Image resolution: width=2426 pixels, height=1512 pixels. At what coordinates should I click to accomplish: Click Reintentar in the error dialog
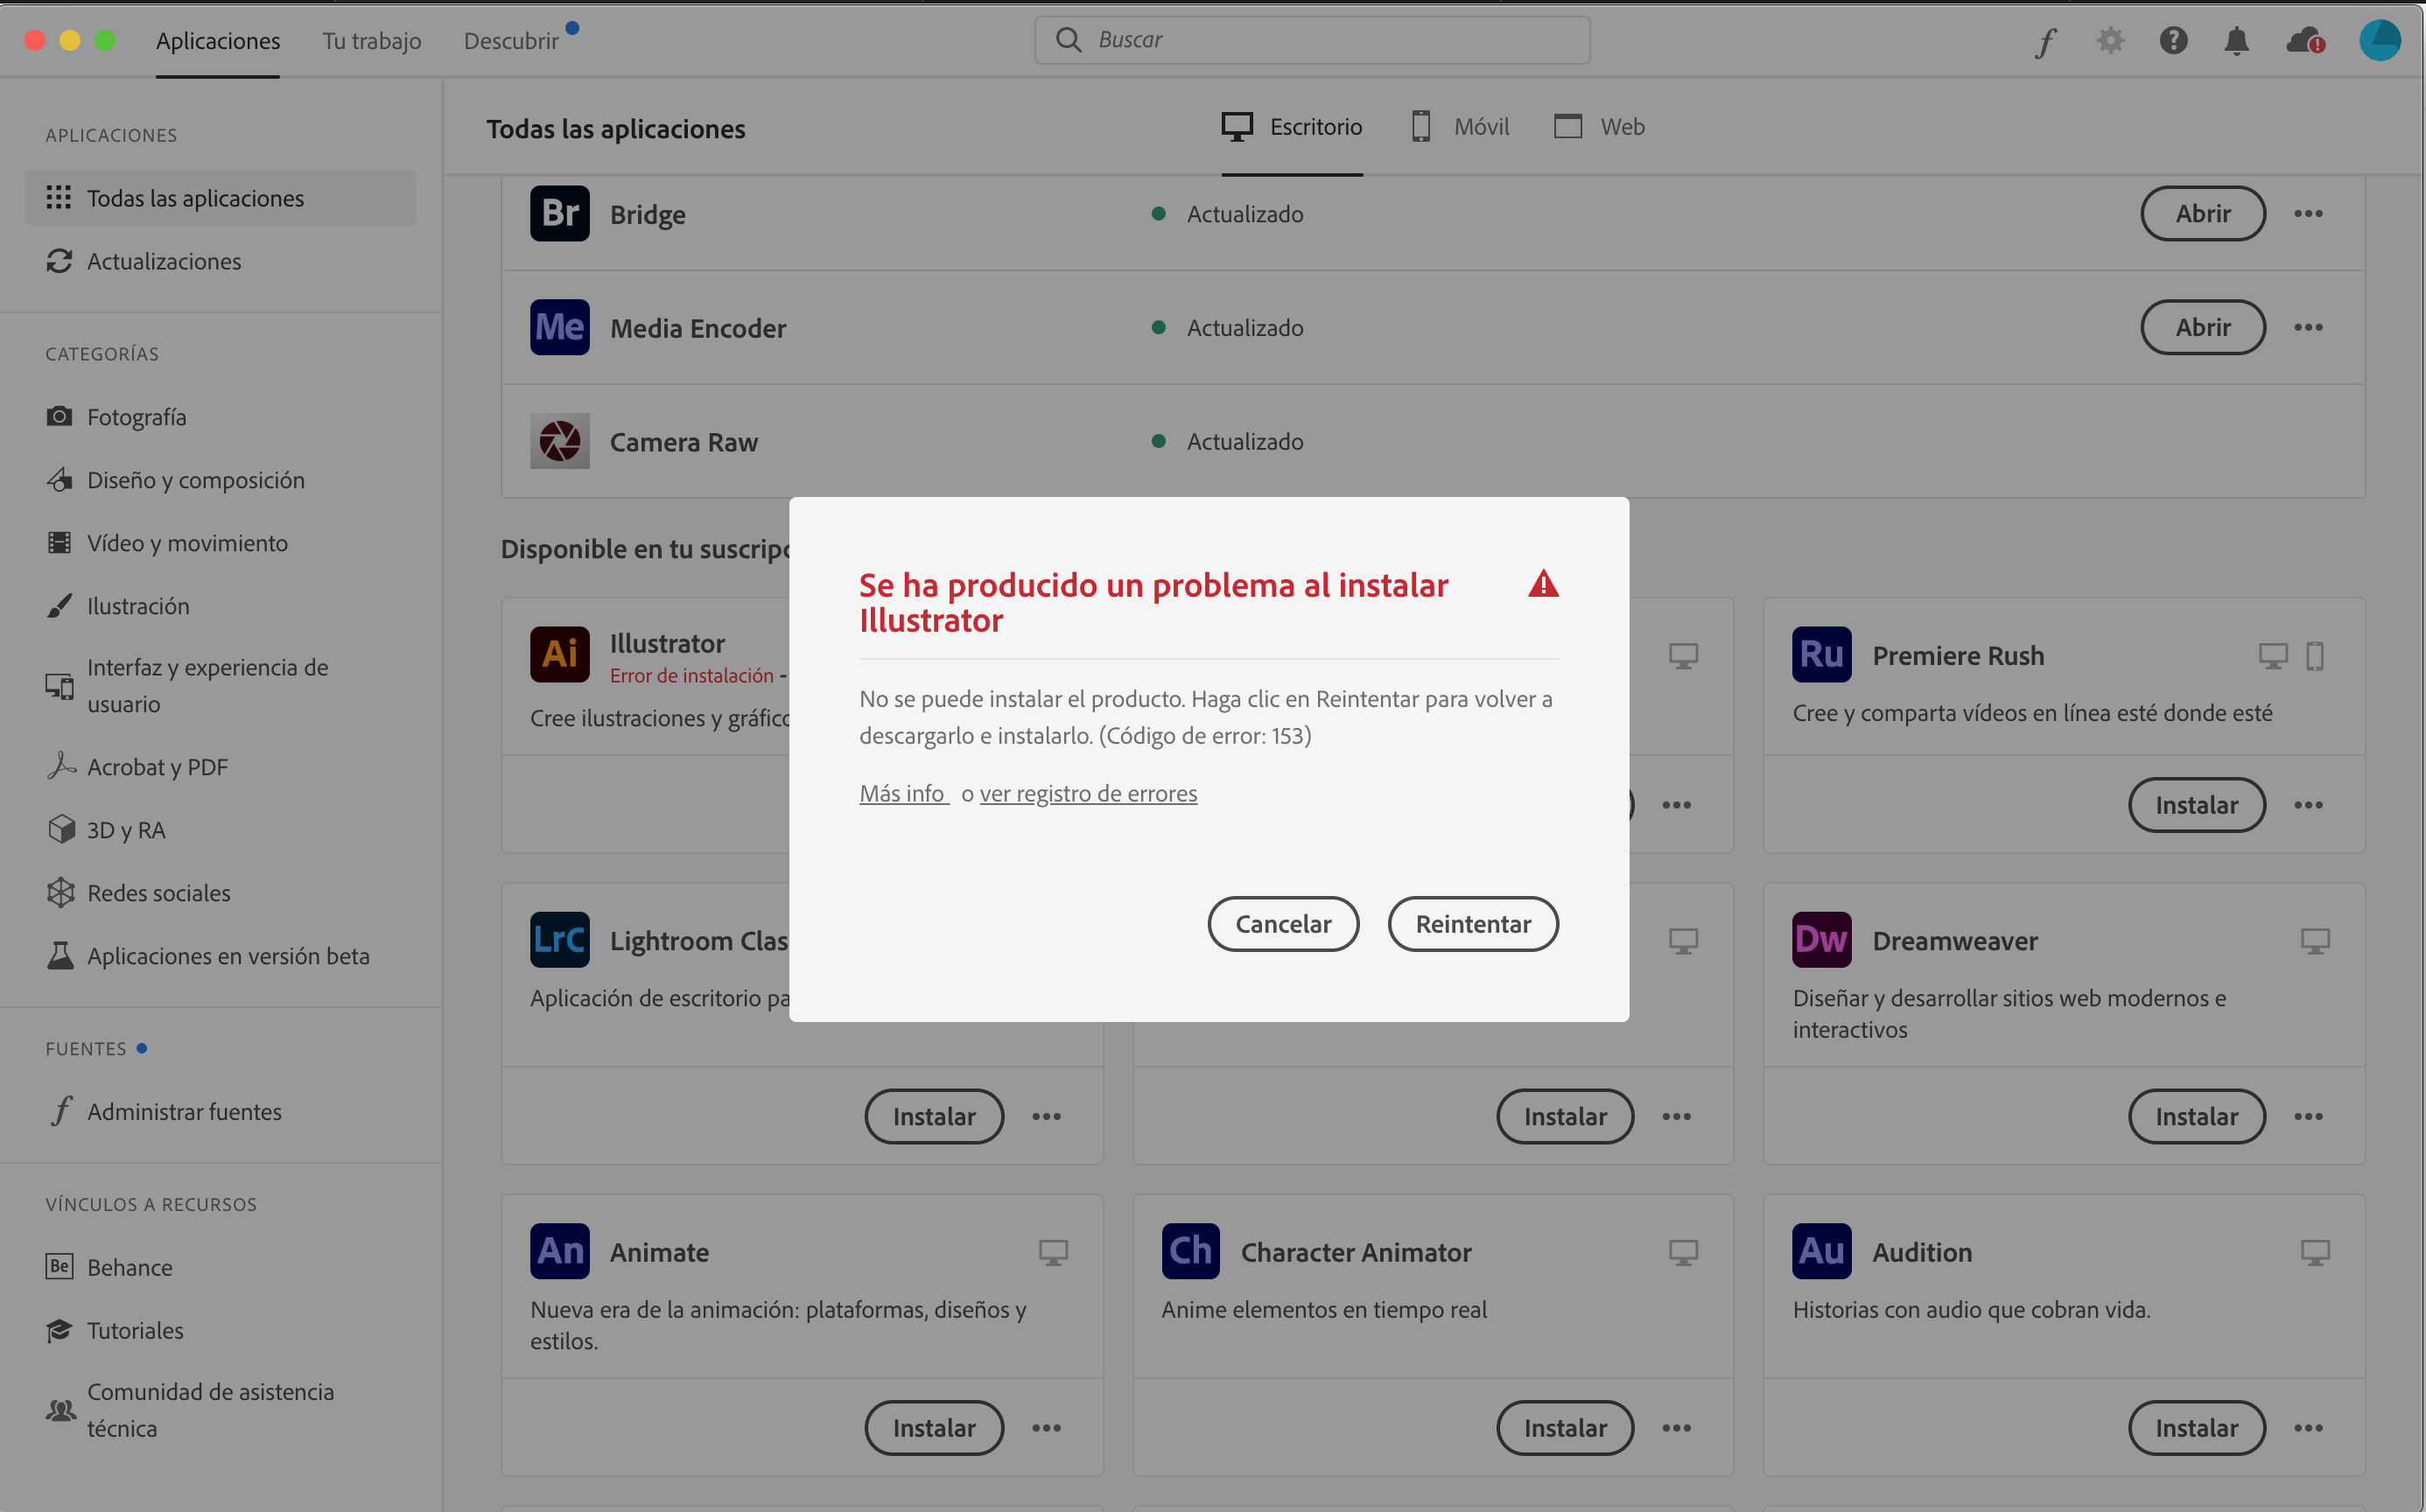1472,924
